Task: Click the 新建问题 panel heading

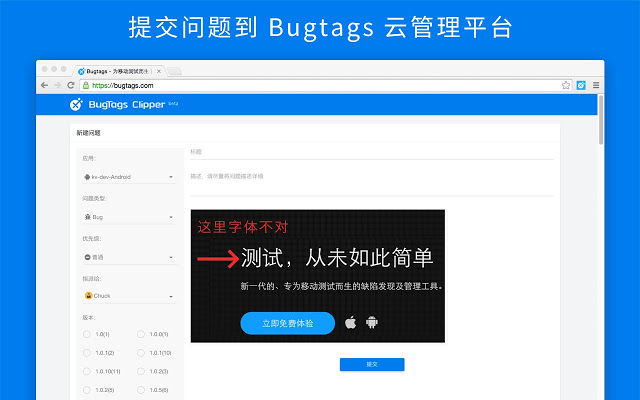Action: 89,133
